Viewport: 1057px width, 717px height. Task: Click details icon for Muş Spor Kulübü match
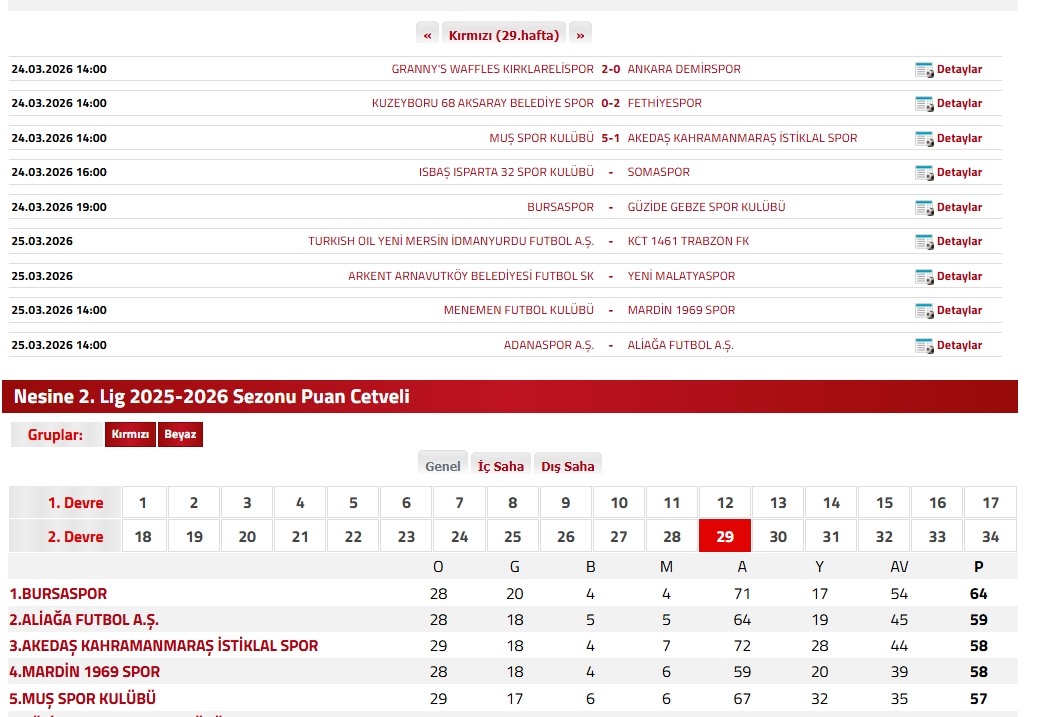[x=924, y=139]
